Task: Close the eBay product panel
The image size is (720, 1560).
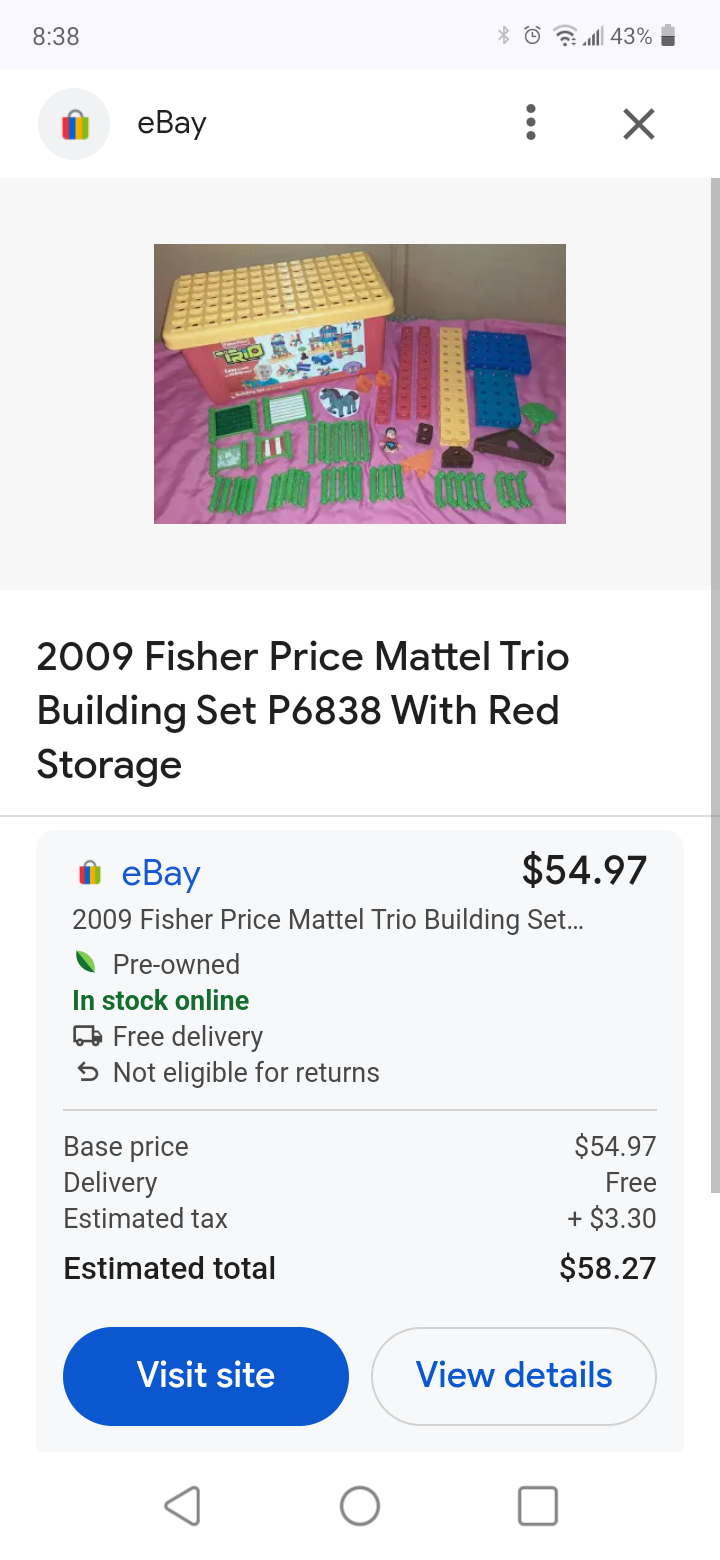Action: pyautogui.click(x=638, y=124)
